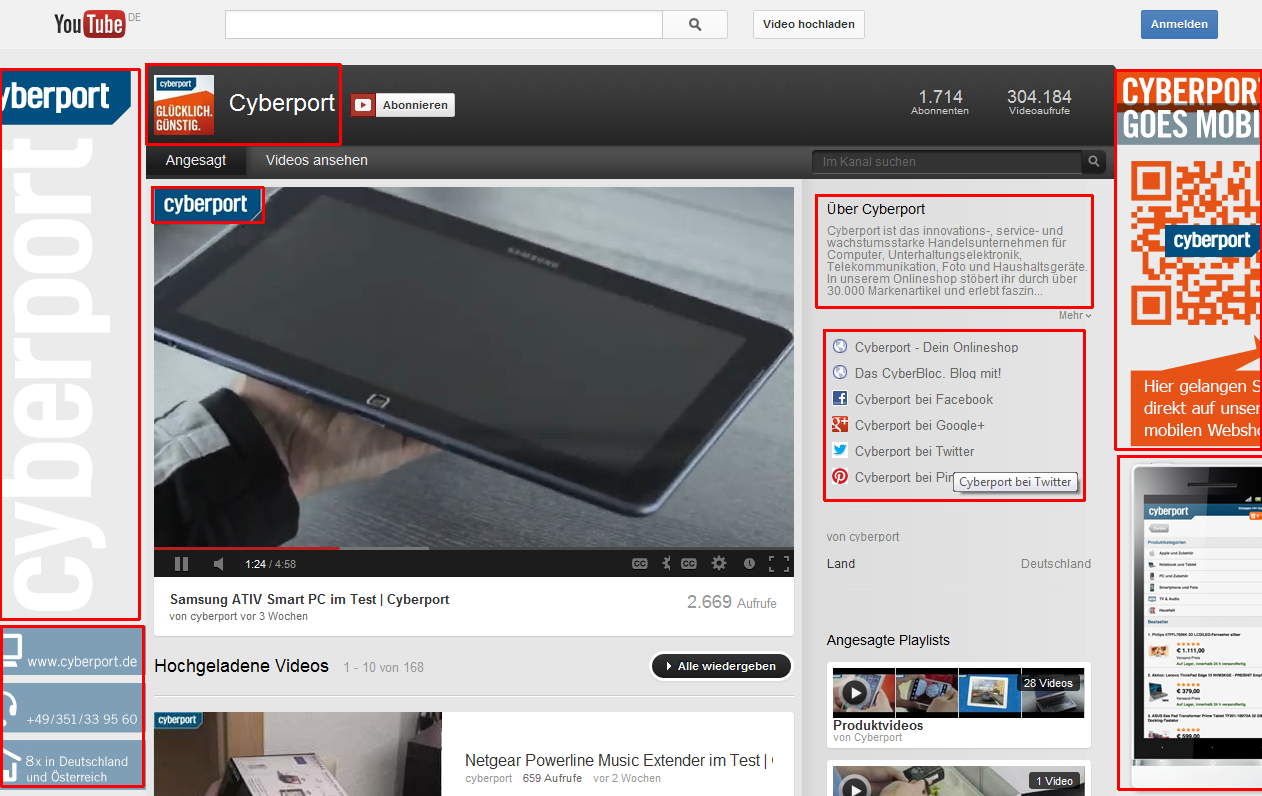Viewport: 1262px width, 796px height.
Task: Click the Cyberport channel name in header
Action: tap(282, 104)
